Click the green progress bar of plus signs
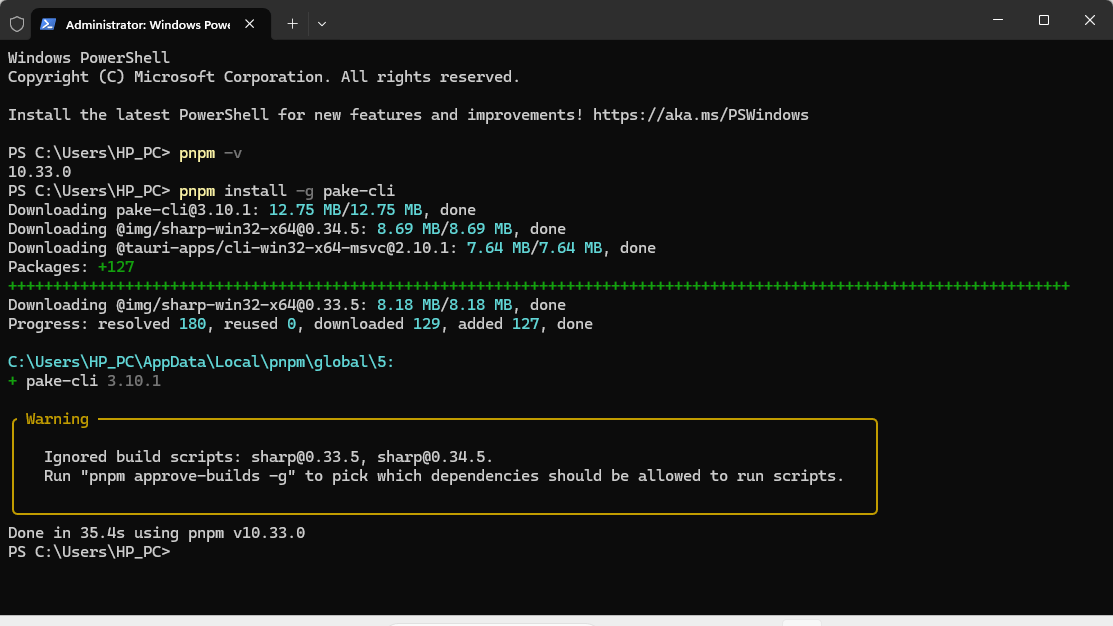Image resolution: width=1113 pixels, height=626 pixels. pos(540,285)
